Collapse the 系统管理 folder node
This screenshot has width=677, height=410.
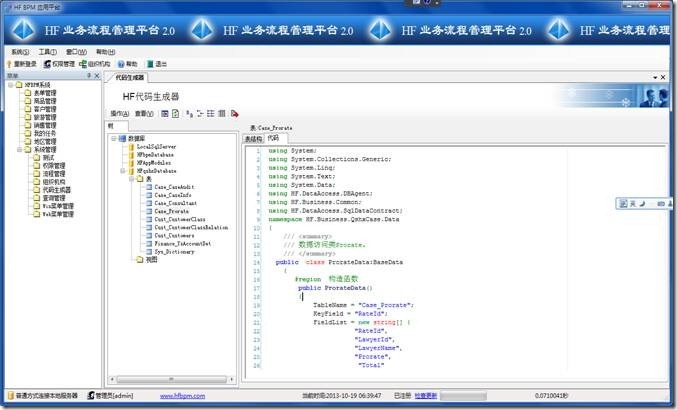pyautogui.click(x=19, y=149)
